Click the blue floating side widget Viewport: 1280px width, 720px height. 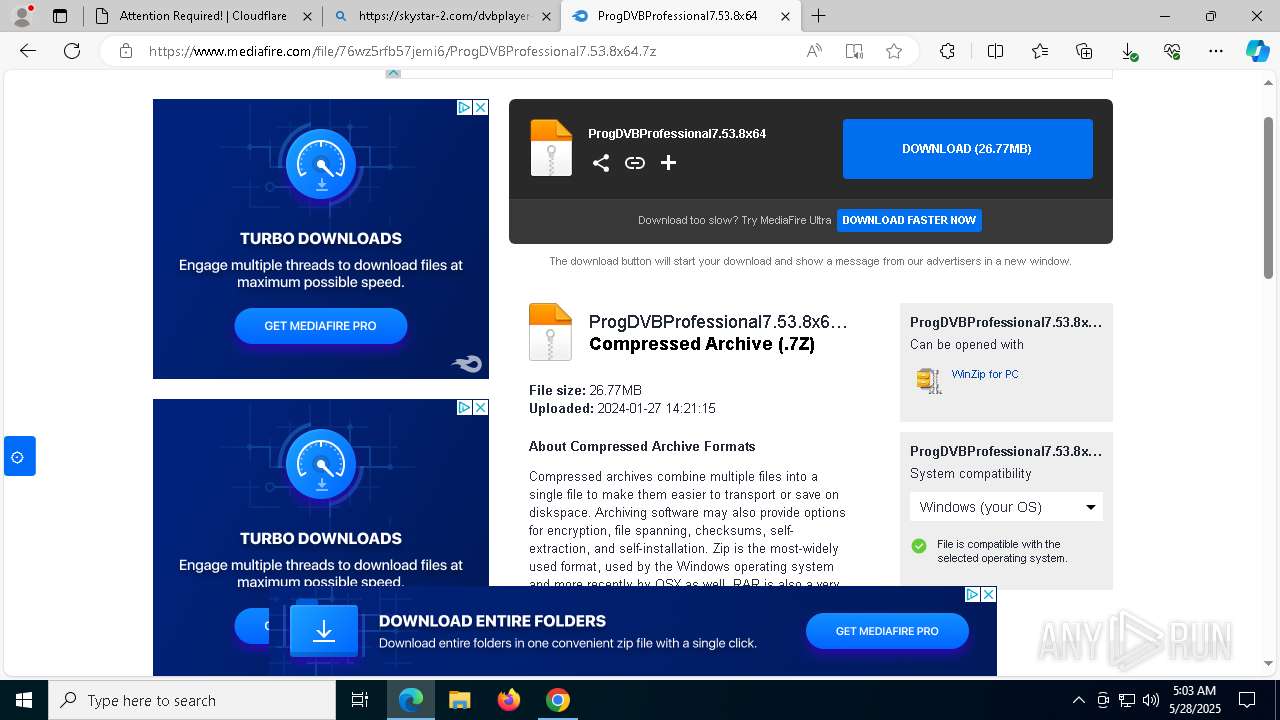(x=19, y=456)
